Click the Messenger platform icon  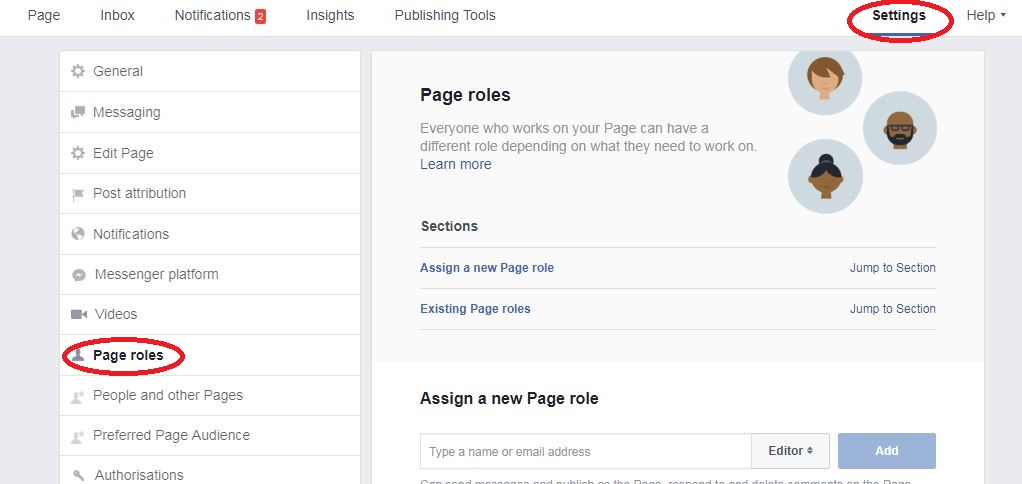[79, 275]
